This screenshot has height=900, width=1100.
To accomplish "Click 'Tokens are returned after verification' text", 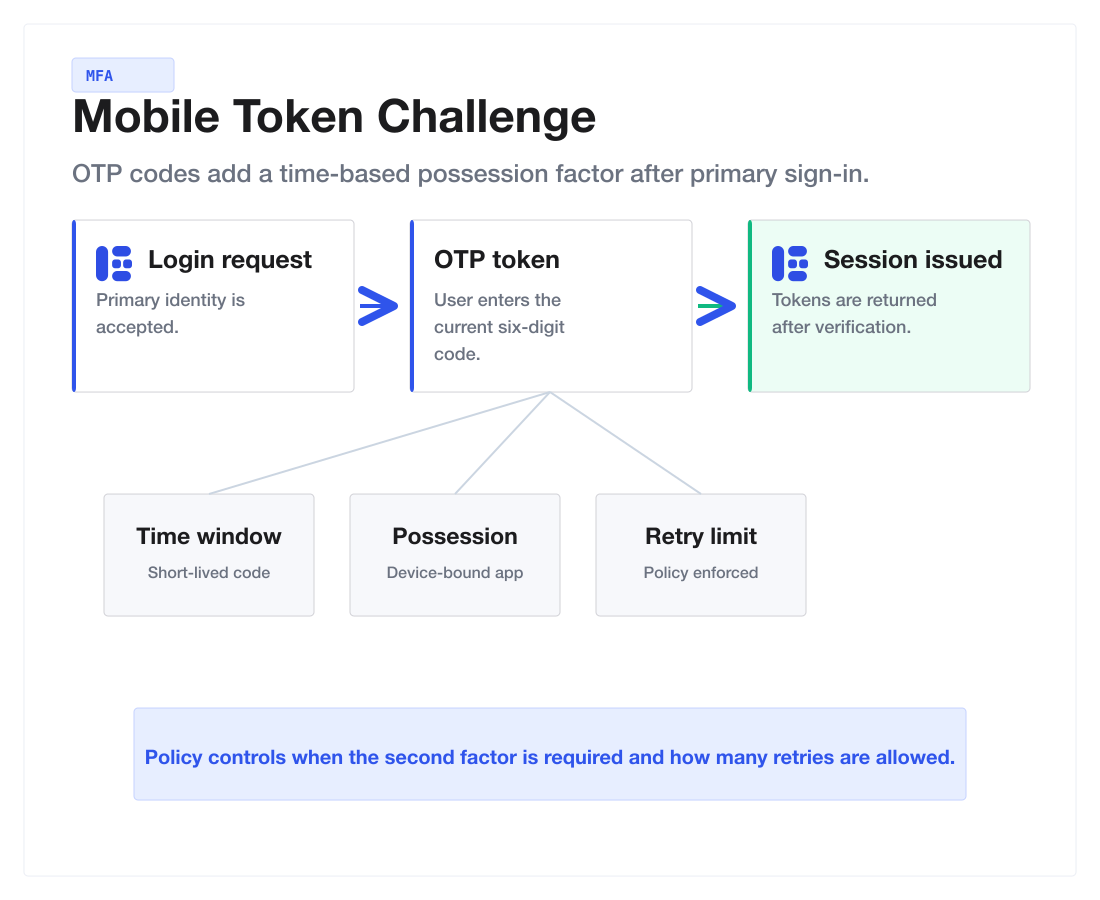I will [x=854, y=314].
